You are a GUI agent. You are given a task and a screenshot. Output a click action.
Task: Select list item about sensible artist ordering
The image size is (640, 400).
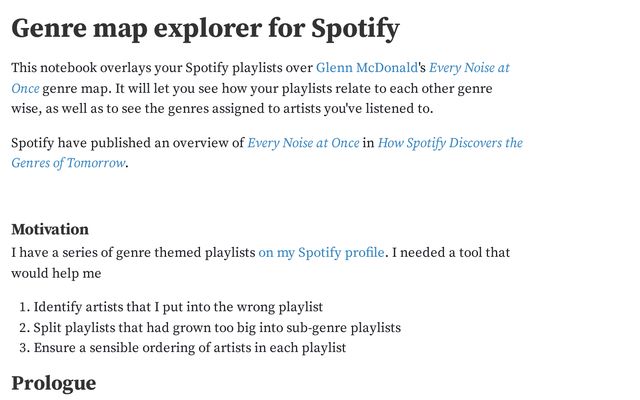coord(190,348)
